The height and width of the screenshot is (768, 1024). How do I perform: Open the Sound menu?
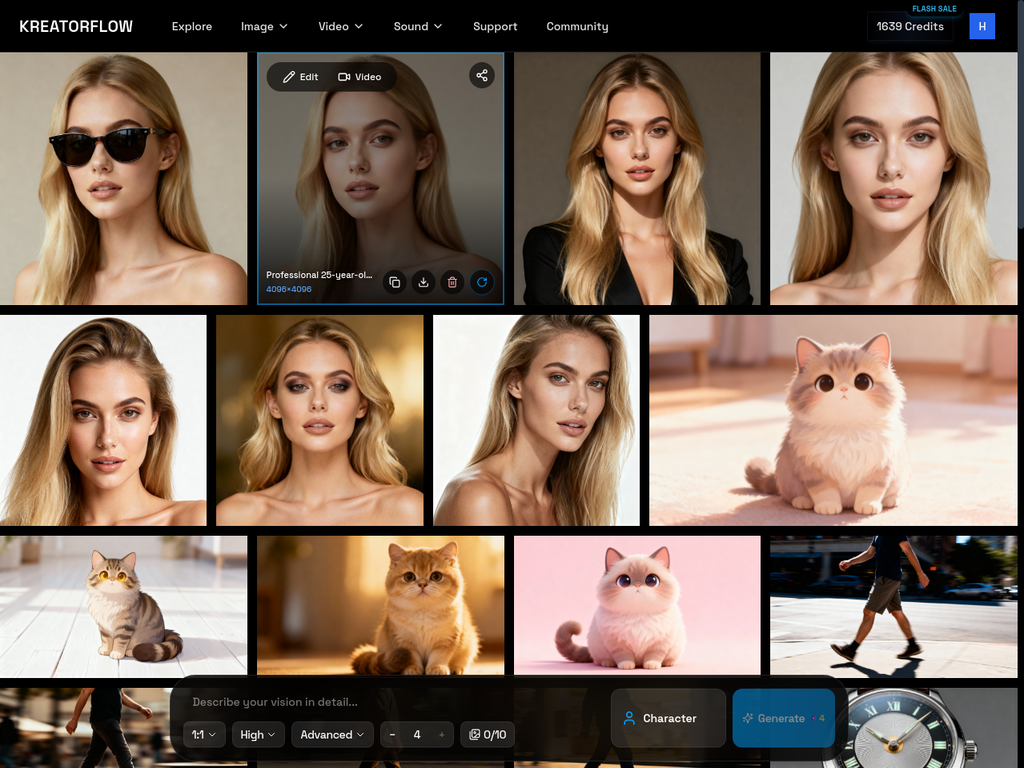[417, 26]
